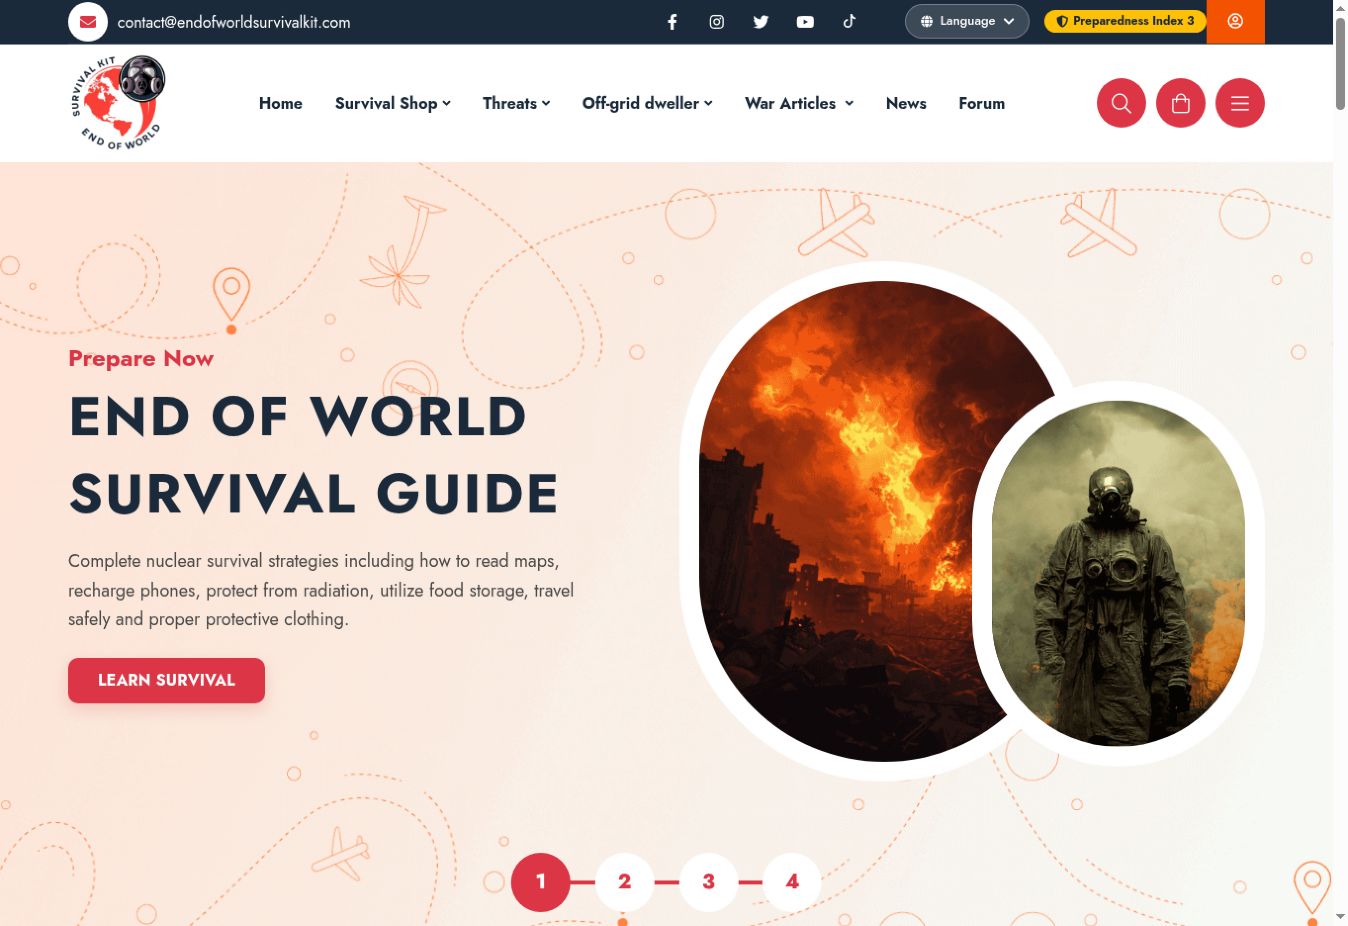Open the Forum page
Screen dimensions: 1348x926
pos(981,103)
